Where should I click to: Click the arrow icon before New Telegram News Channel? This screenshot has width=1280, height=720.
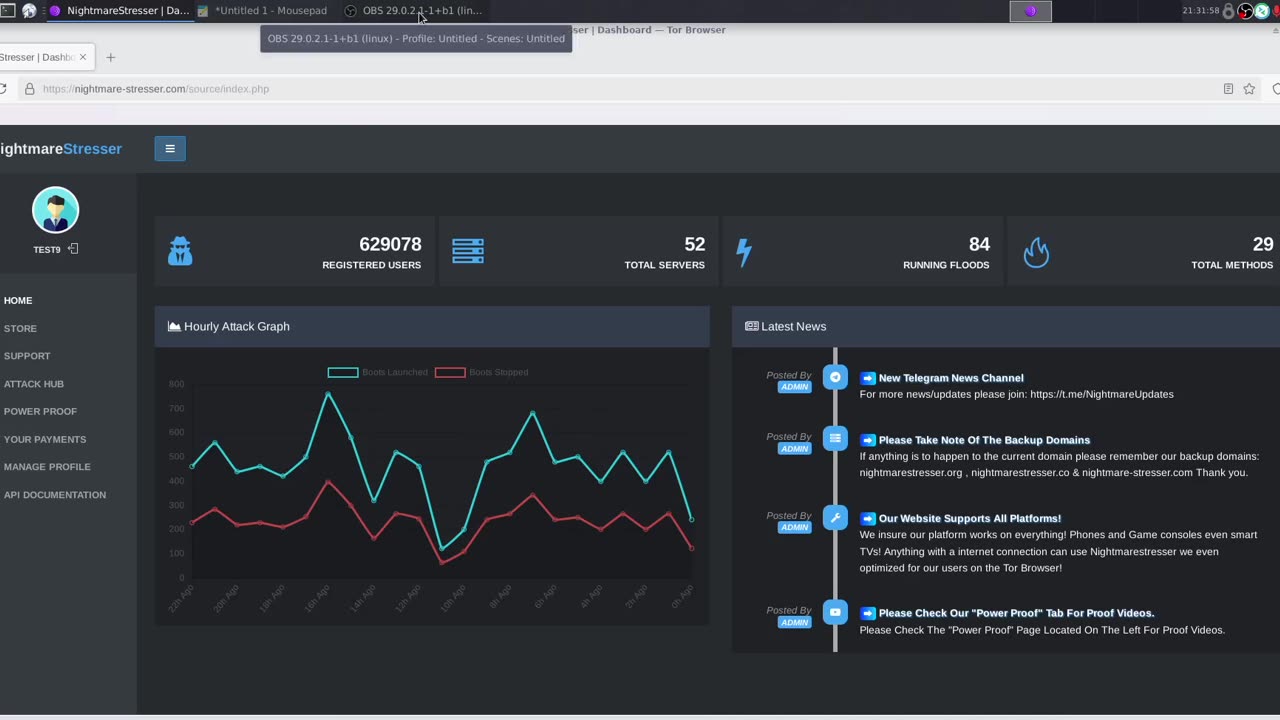tap(868, 378)
